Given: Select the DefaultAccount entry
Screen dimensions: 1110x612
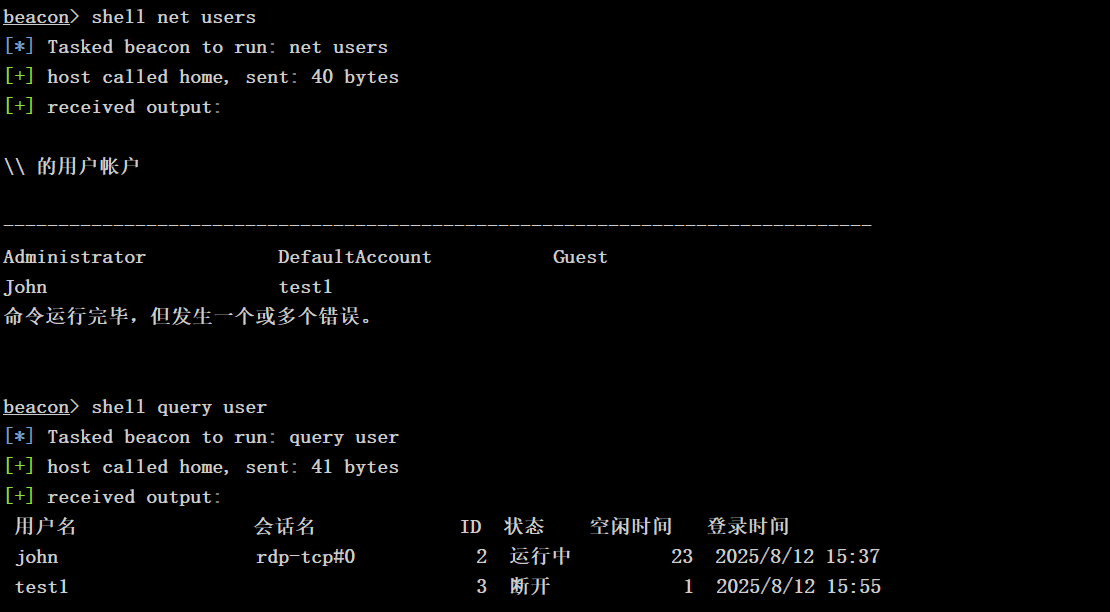Looking at the screenshot, I should click(x=354, y=257).
